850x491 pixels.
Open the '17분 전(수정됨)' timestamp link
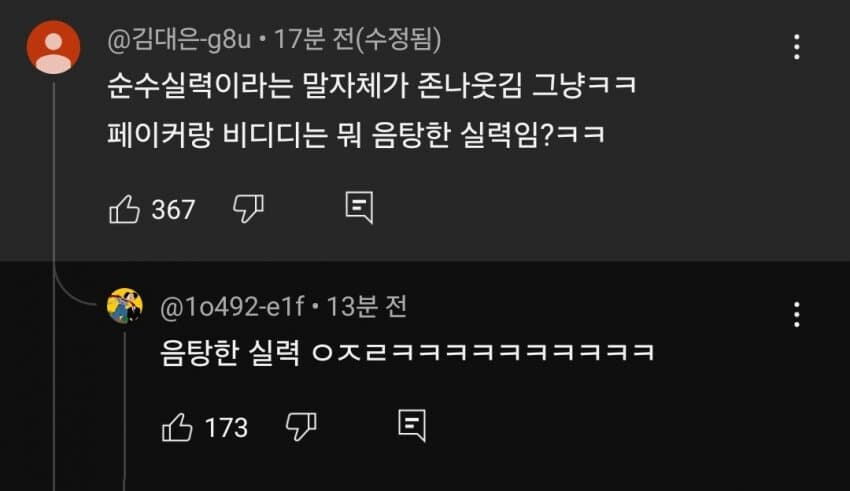(x=357, y=40)
